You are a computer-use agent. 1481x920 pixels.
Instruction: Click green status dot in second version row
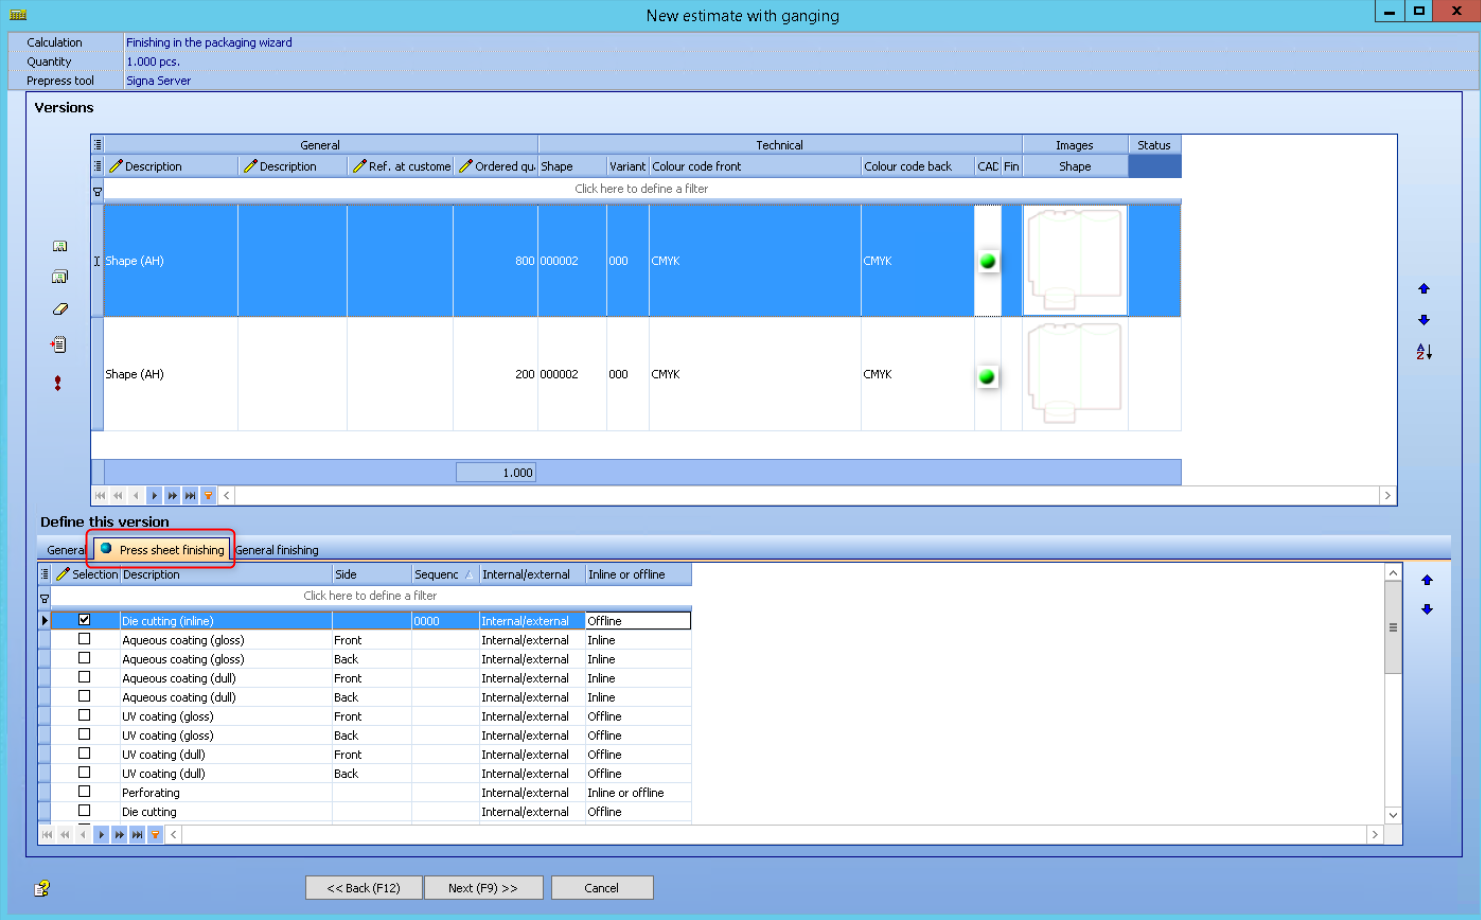987,376
